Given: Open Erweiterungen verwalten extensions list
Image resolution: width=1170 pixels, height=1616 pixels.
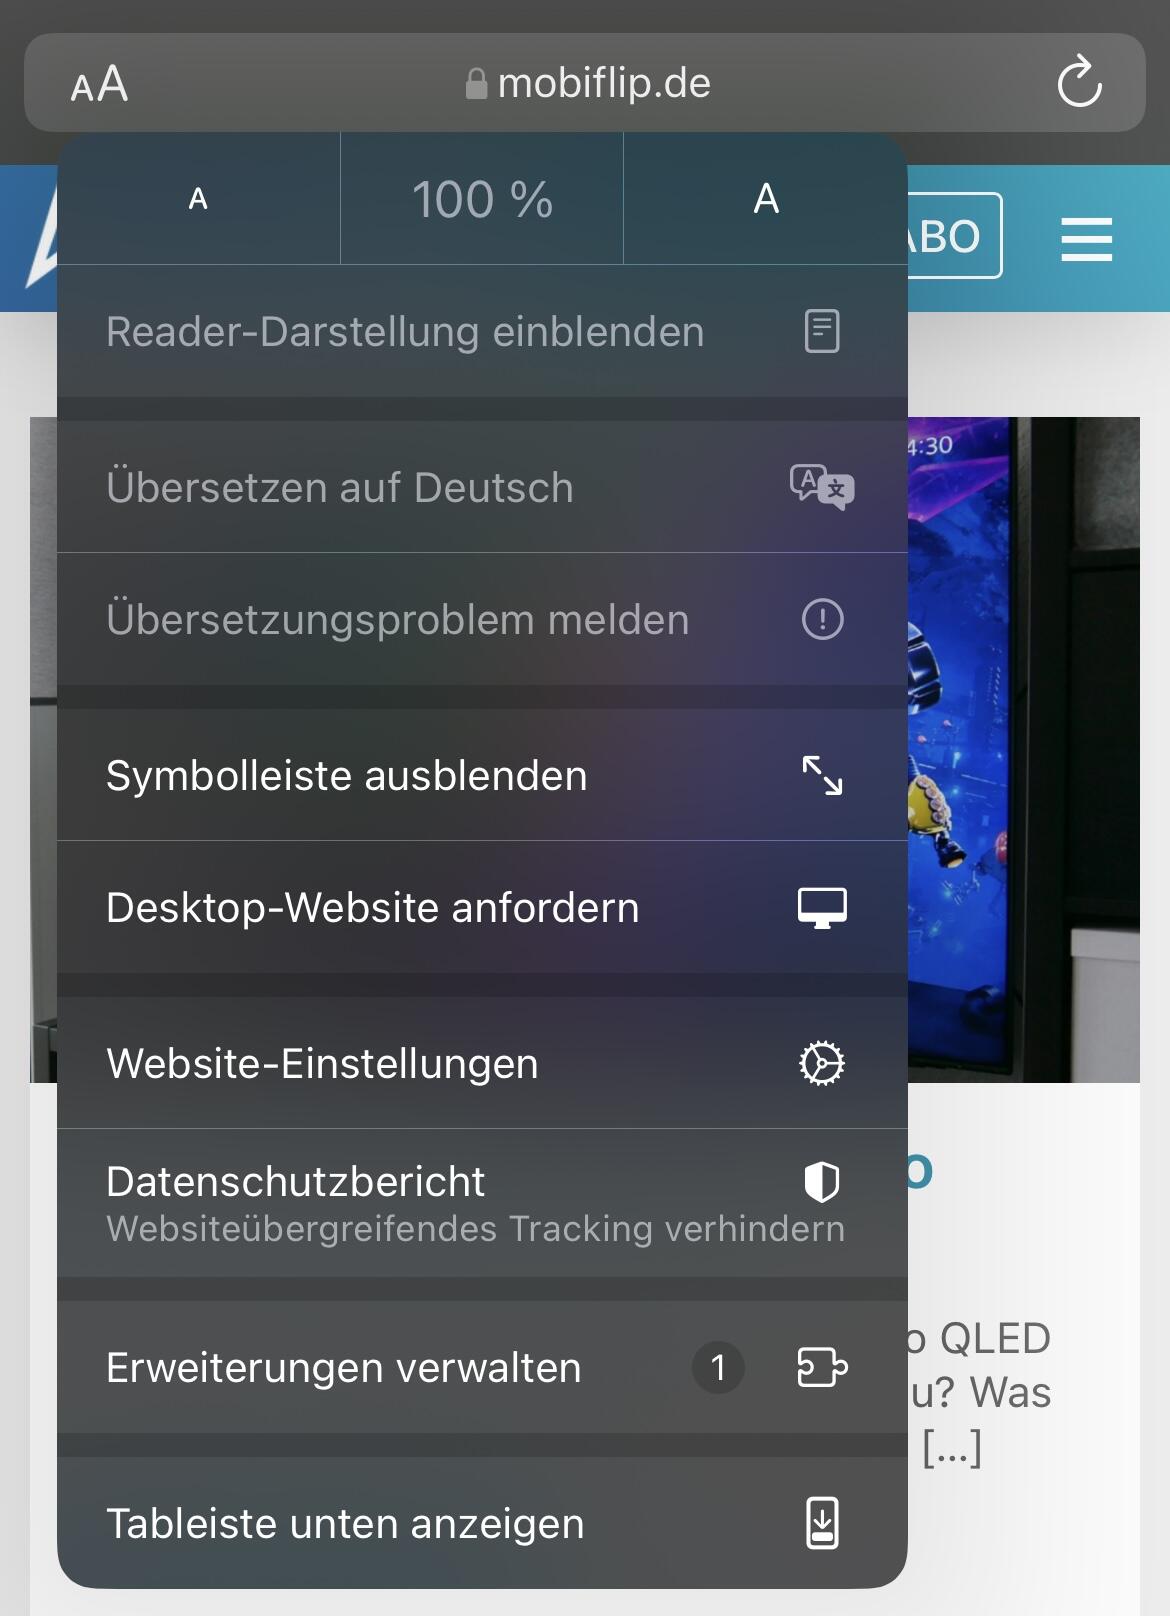Looking at the screenshot, I should (x=343, y=1368).
